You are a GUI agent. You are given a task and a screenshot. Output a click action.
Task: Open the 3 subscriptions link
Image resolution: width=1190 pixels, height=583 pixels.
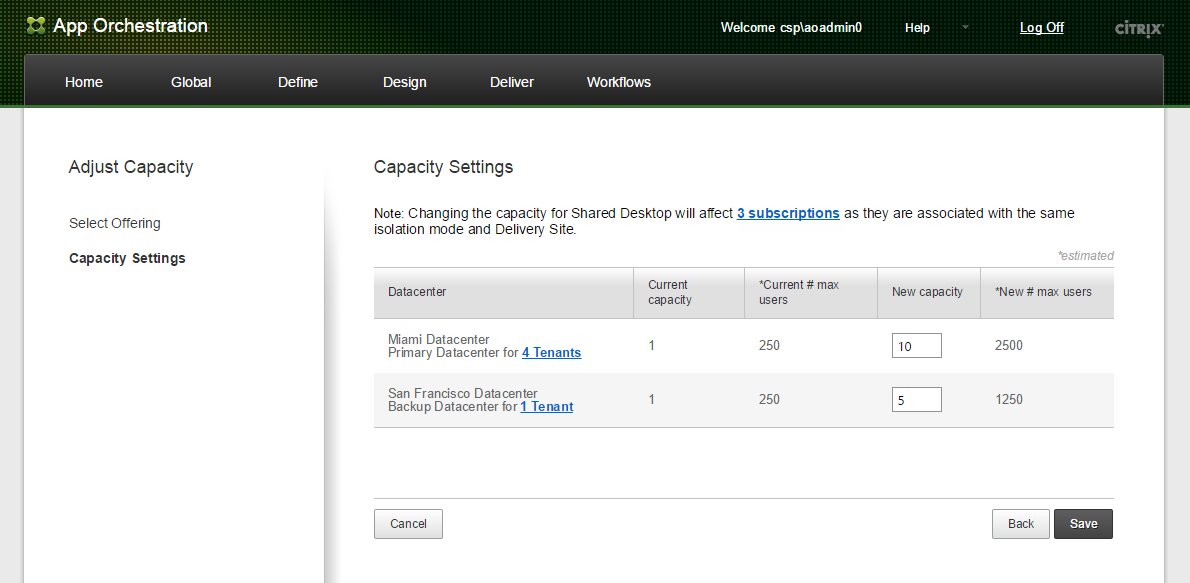tap(788, 213)
